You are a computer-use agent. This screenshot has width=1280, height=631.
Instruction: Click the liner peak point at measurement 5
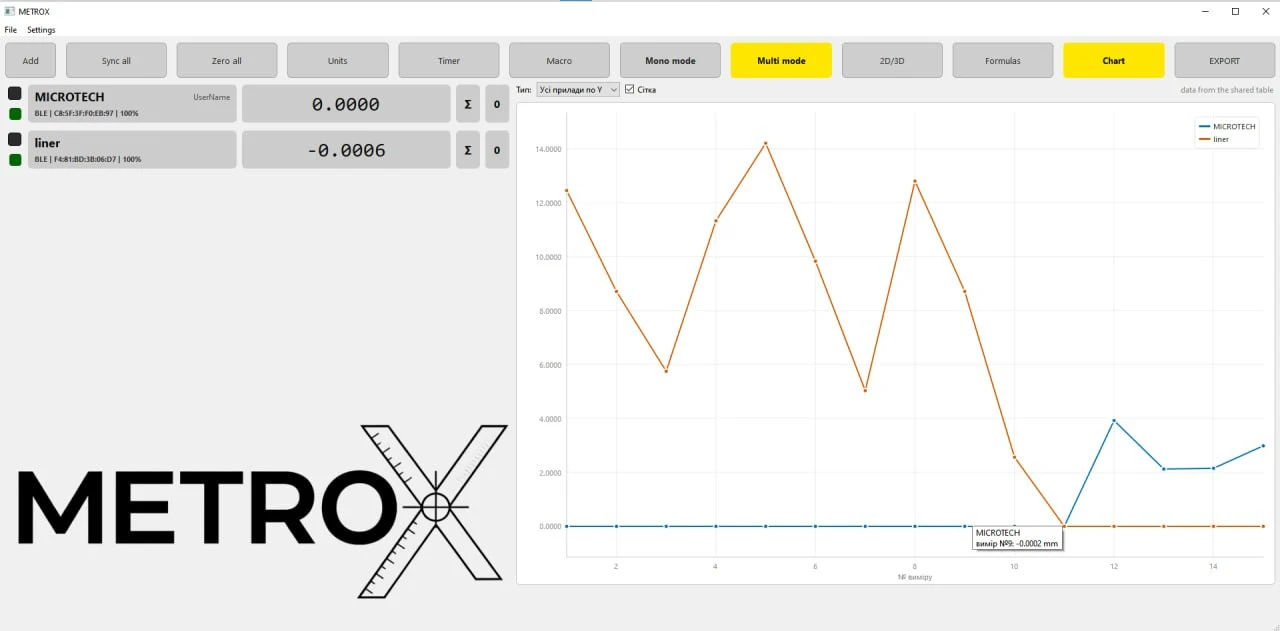coord(765,143)
